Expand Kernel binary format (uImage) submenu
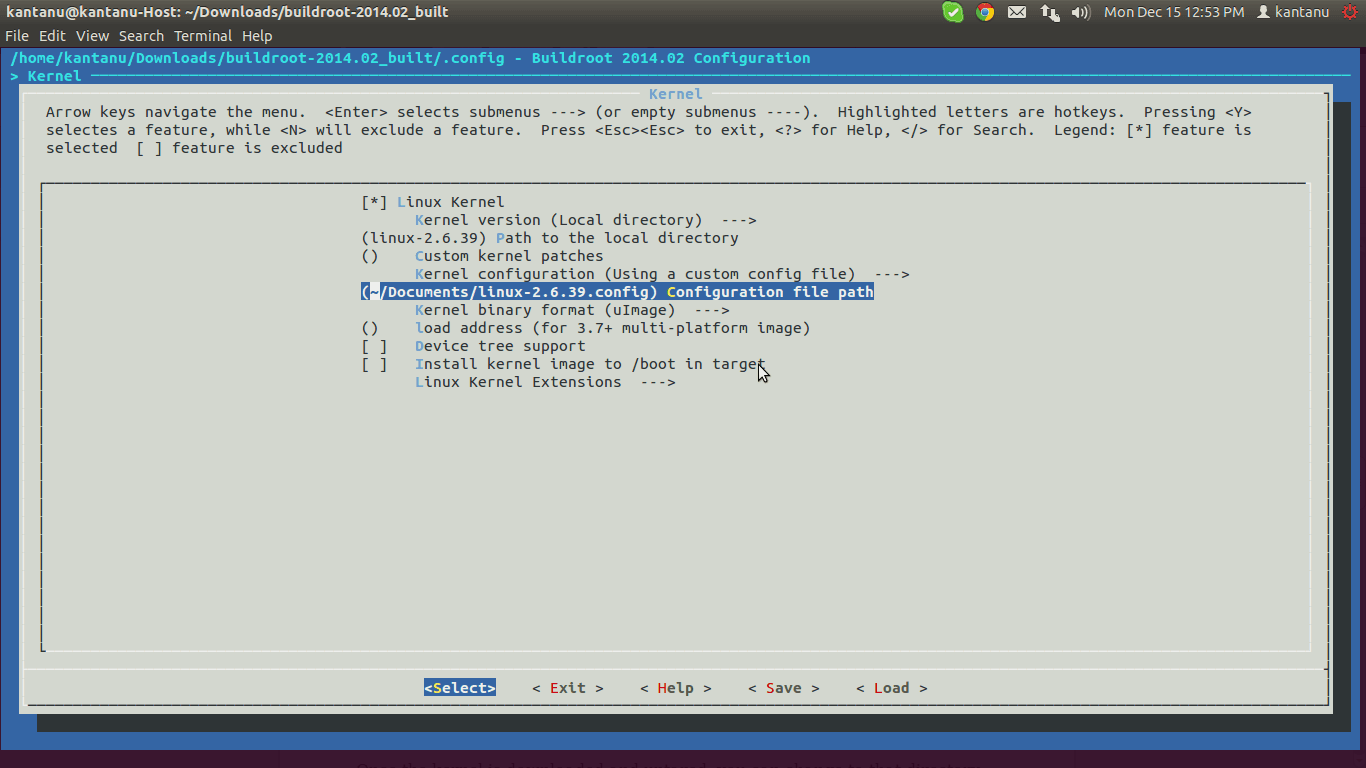The width and height of the screenshot is (1366, 768). [x=572, y=310]
